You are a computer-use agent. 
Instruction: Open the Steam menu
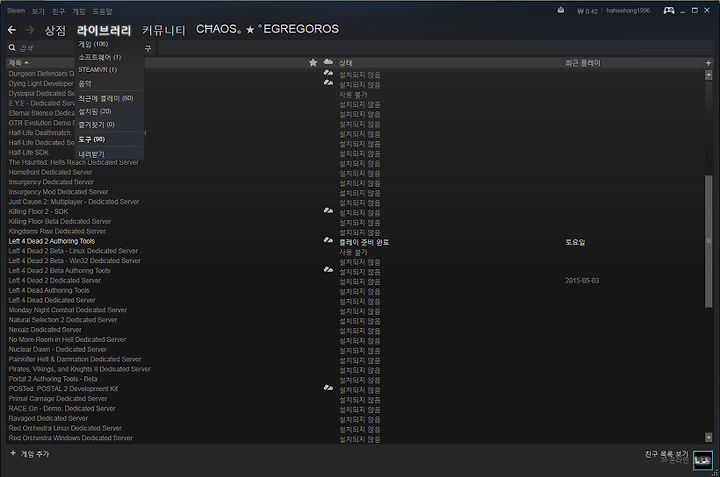(16, 11)
